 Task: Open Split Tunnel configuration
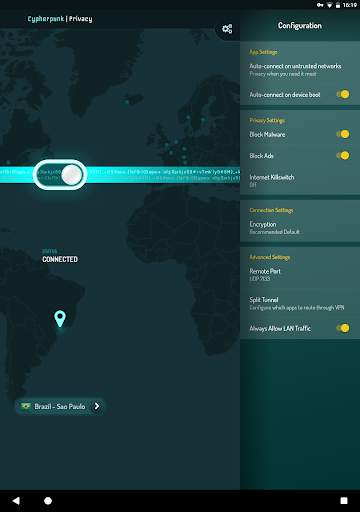click(300, 303)
